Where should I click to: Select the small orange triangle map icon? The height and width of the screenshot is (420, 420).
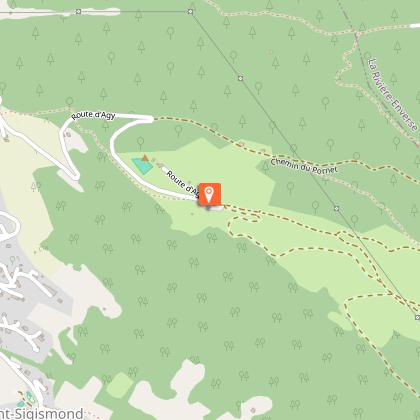point(145,158)
